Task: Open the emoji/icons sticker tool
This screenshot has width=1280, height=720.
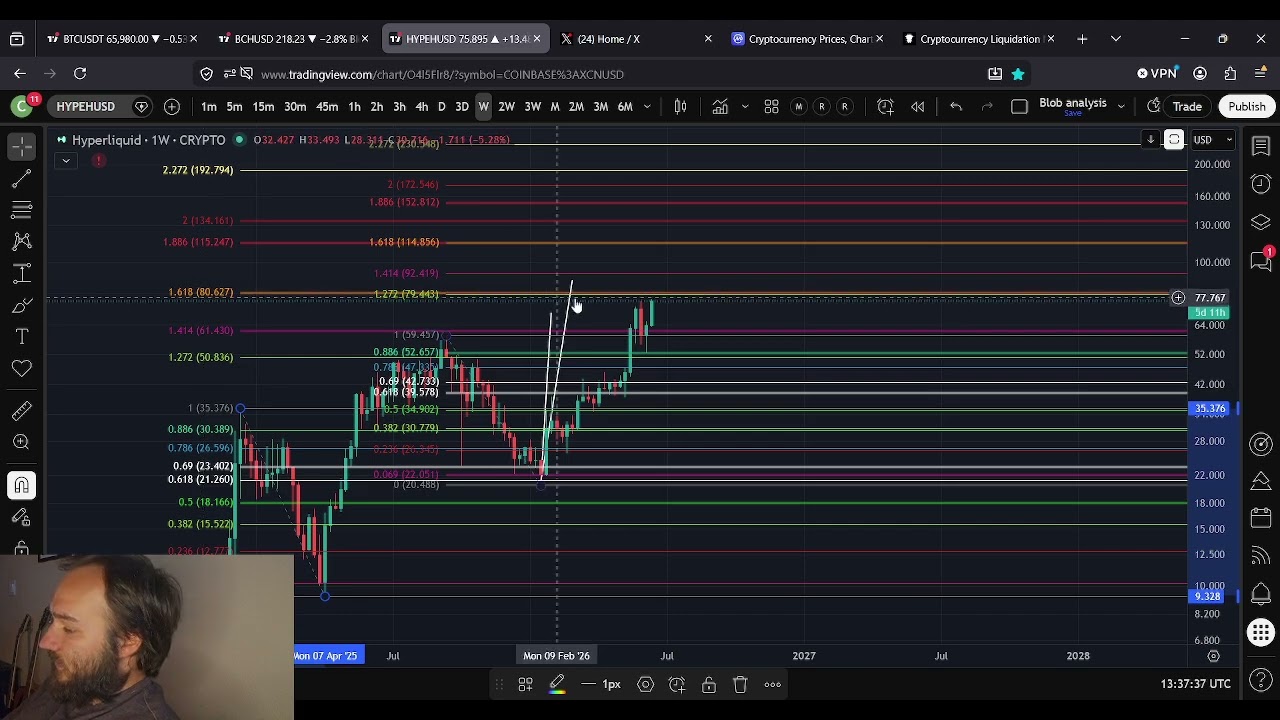Action: tap(21, 369)
